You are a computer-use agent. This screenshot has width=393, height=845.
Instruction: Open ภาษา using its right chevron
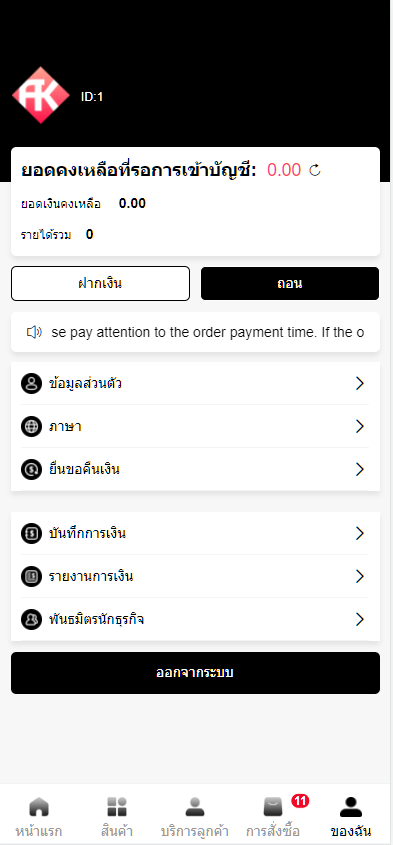(x=360, y=426)
